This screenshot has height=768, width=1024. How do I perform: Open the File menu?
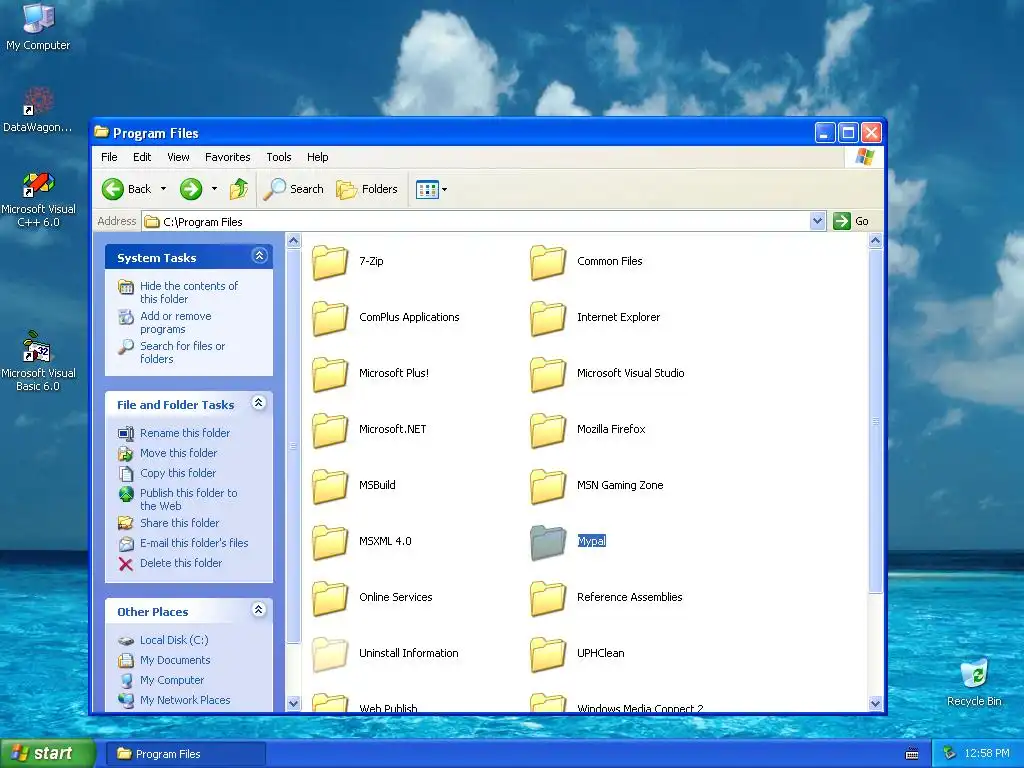109,157
